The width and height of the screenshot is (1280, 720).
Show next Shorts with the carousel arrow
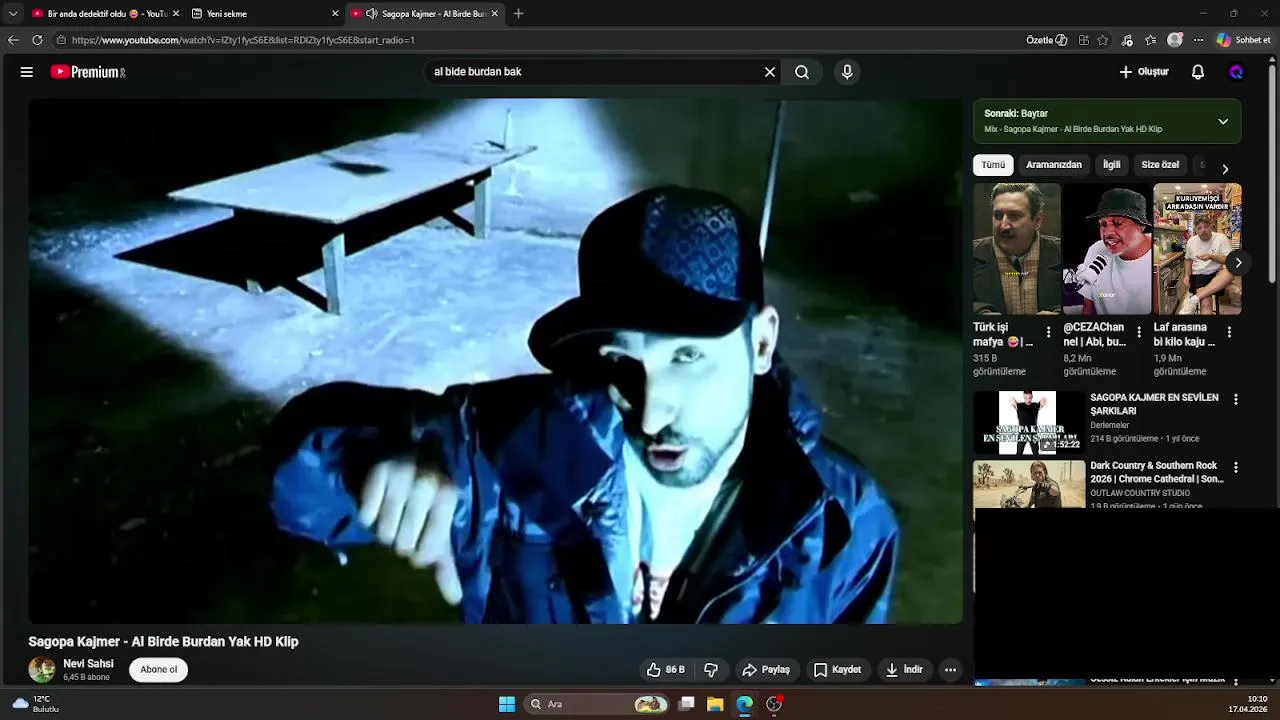pyautogui.click(x=1238, y=263)
